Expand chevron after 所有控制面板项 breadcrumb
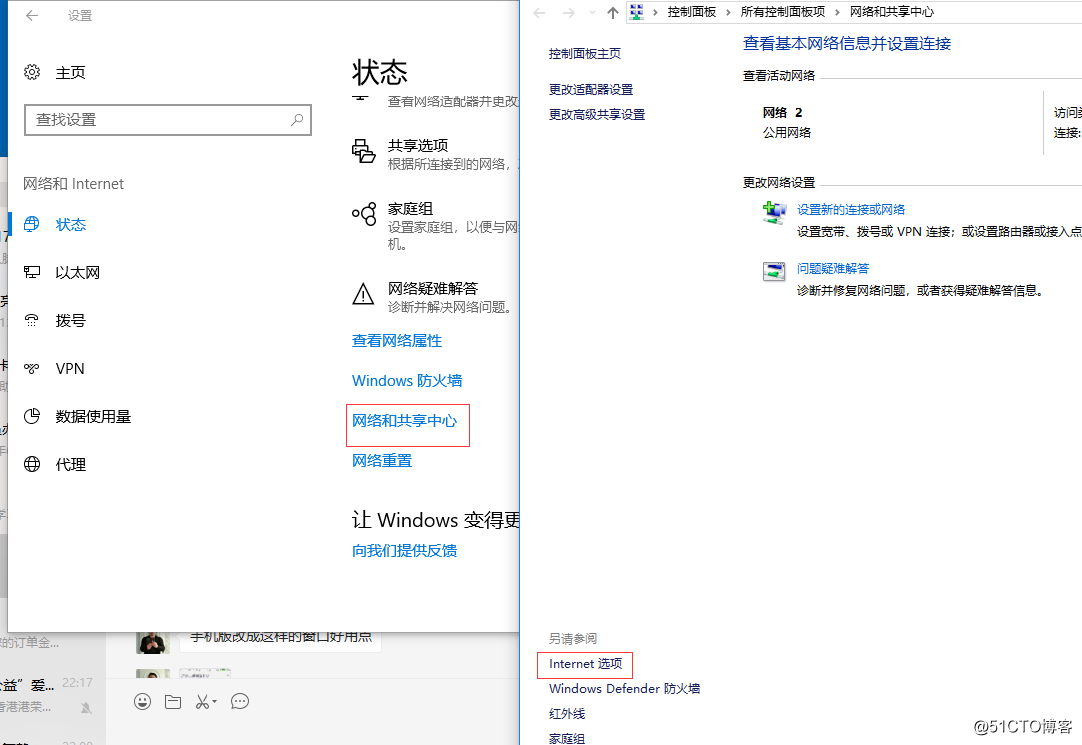The width and height of the screenshot is (1082, 745). pyautogui.click(x=837, y=12)
